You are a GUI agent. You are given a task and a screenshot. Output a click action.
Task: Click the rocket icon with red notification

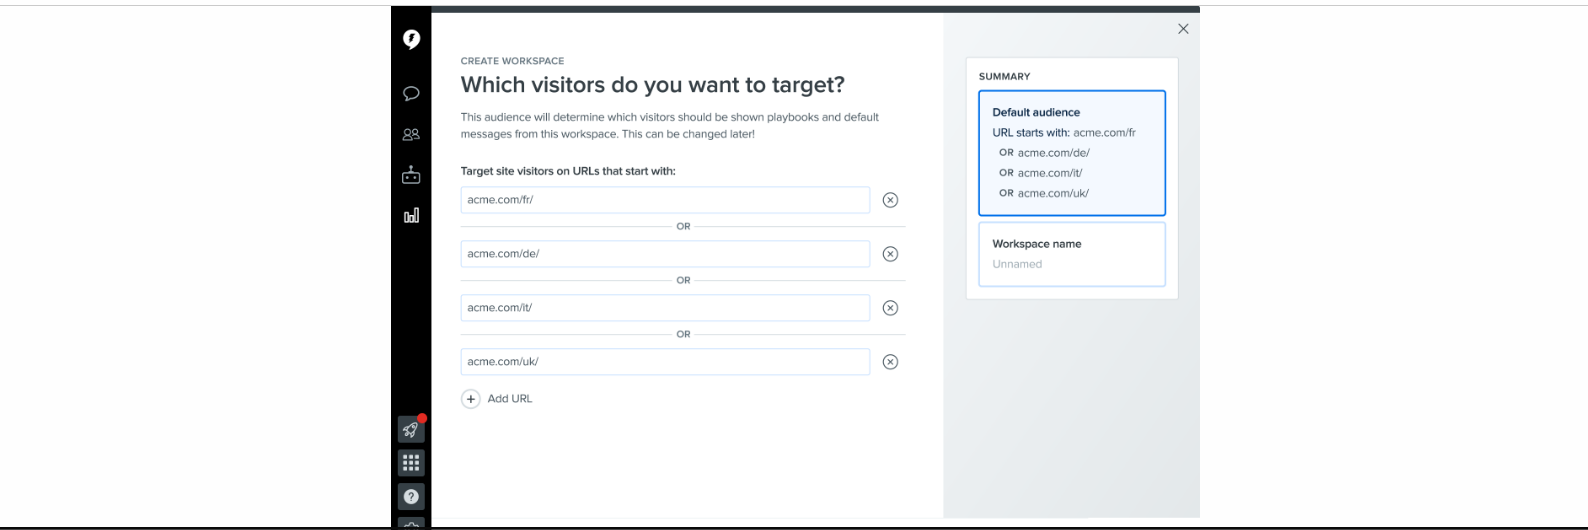point(411,430)
